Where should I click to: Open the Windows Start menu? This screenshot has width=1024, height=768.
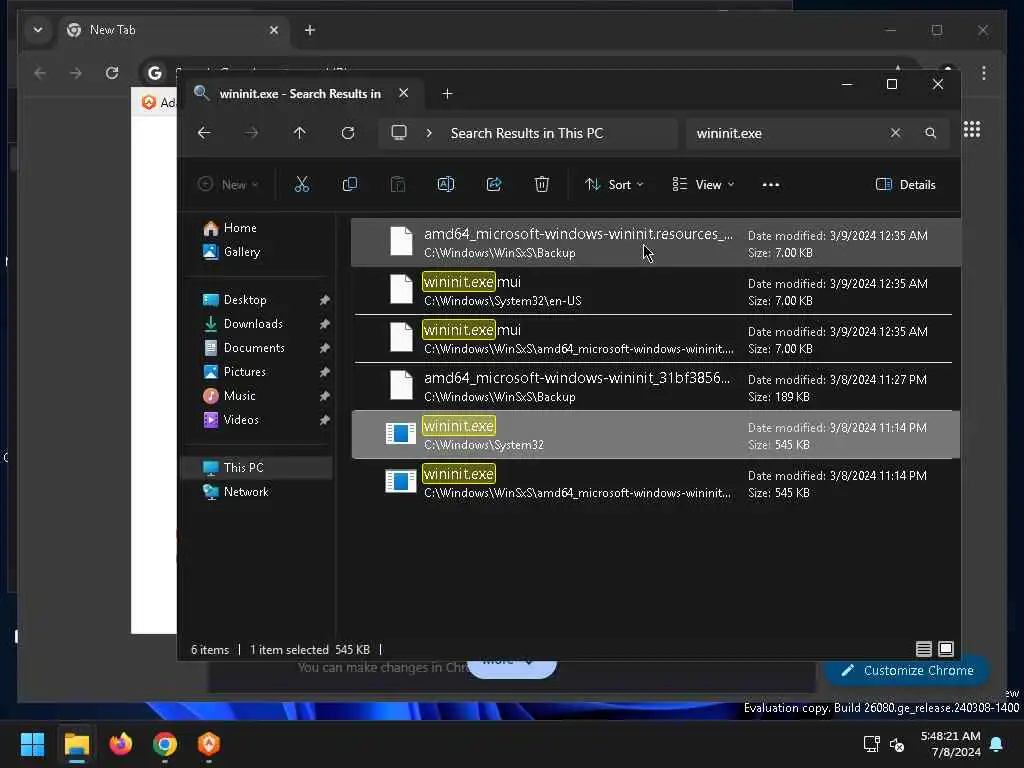[x=32, y=744]
